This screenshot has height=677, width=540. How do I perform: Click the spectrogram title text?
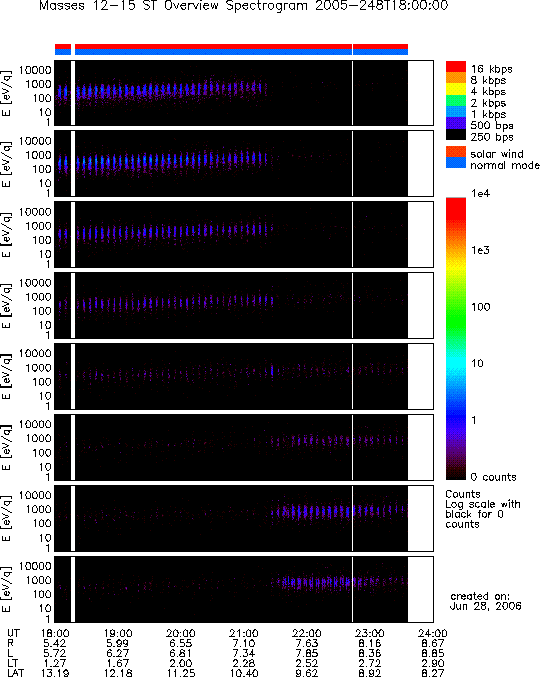coord(243,6)
